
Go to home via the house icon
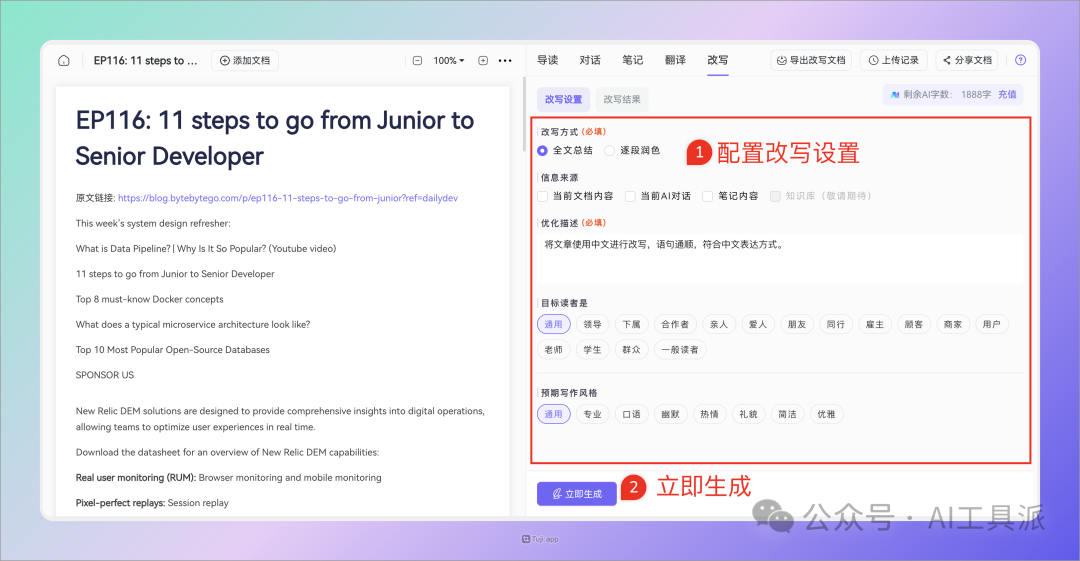(64, 61)
